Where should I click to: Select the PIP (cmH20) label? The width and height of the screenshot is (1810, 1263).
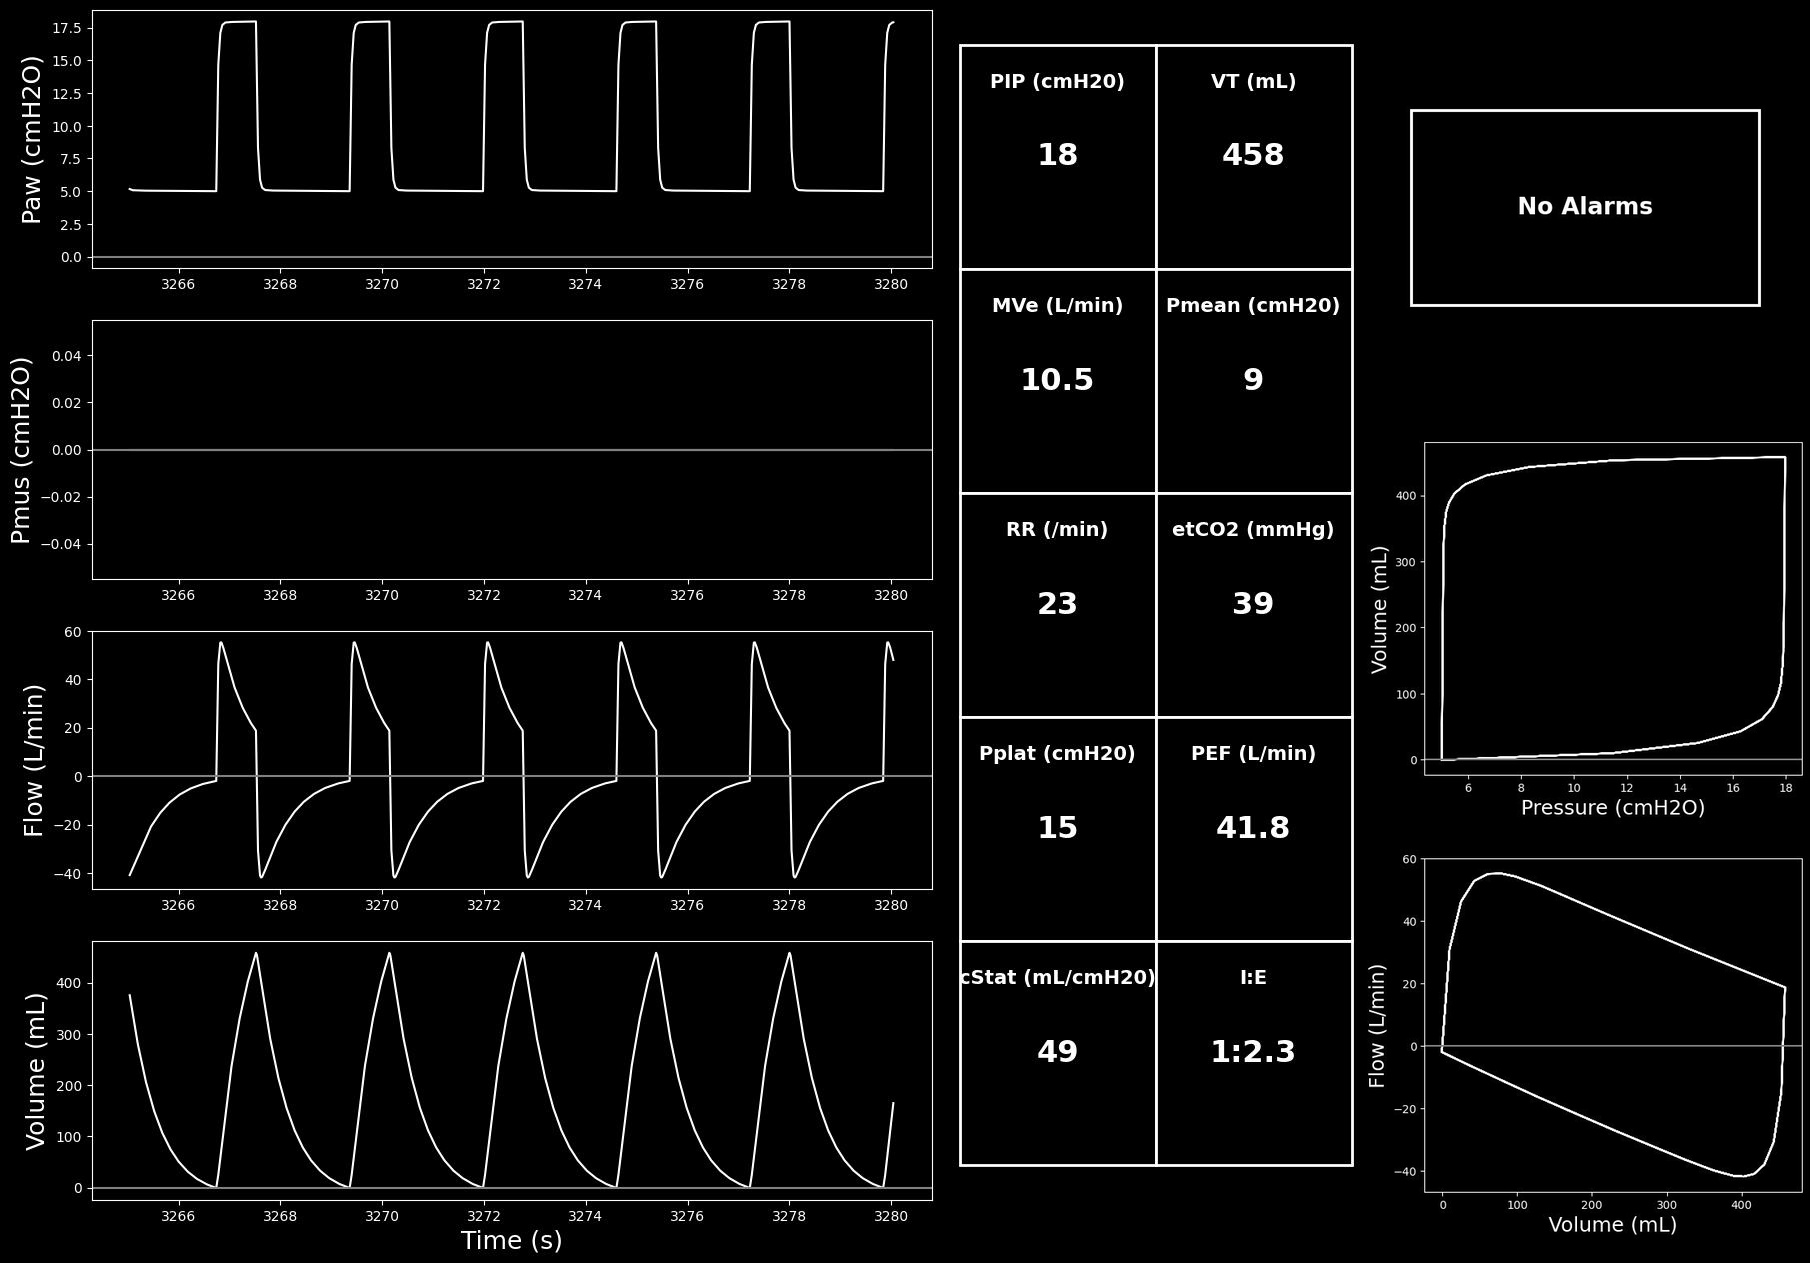pyautogui.click(x=1057, y=82)
